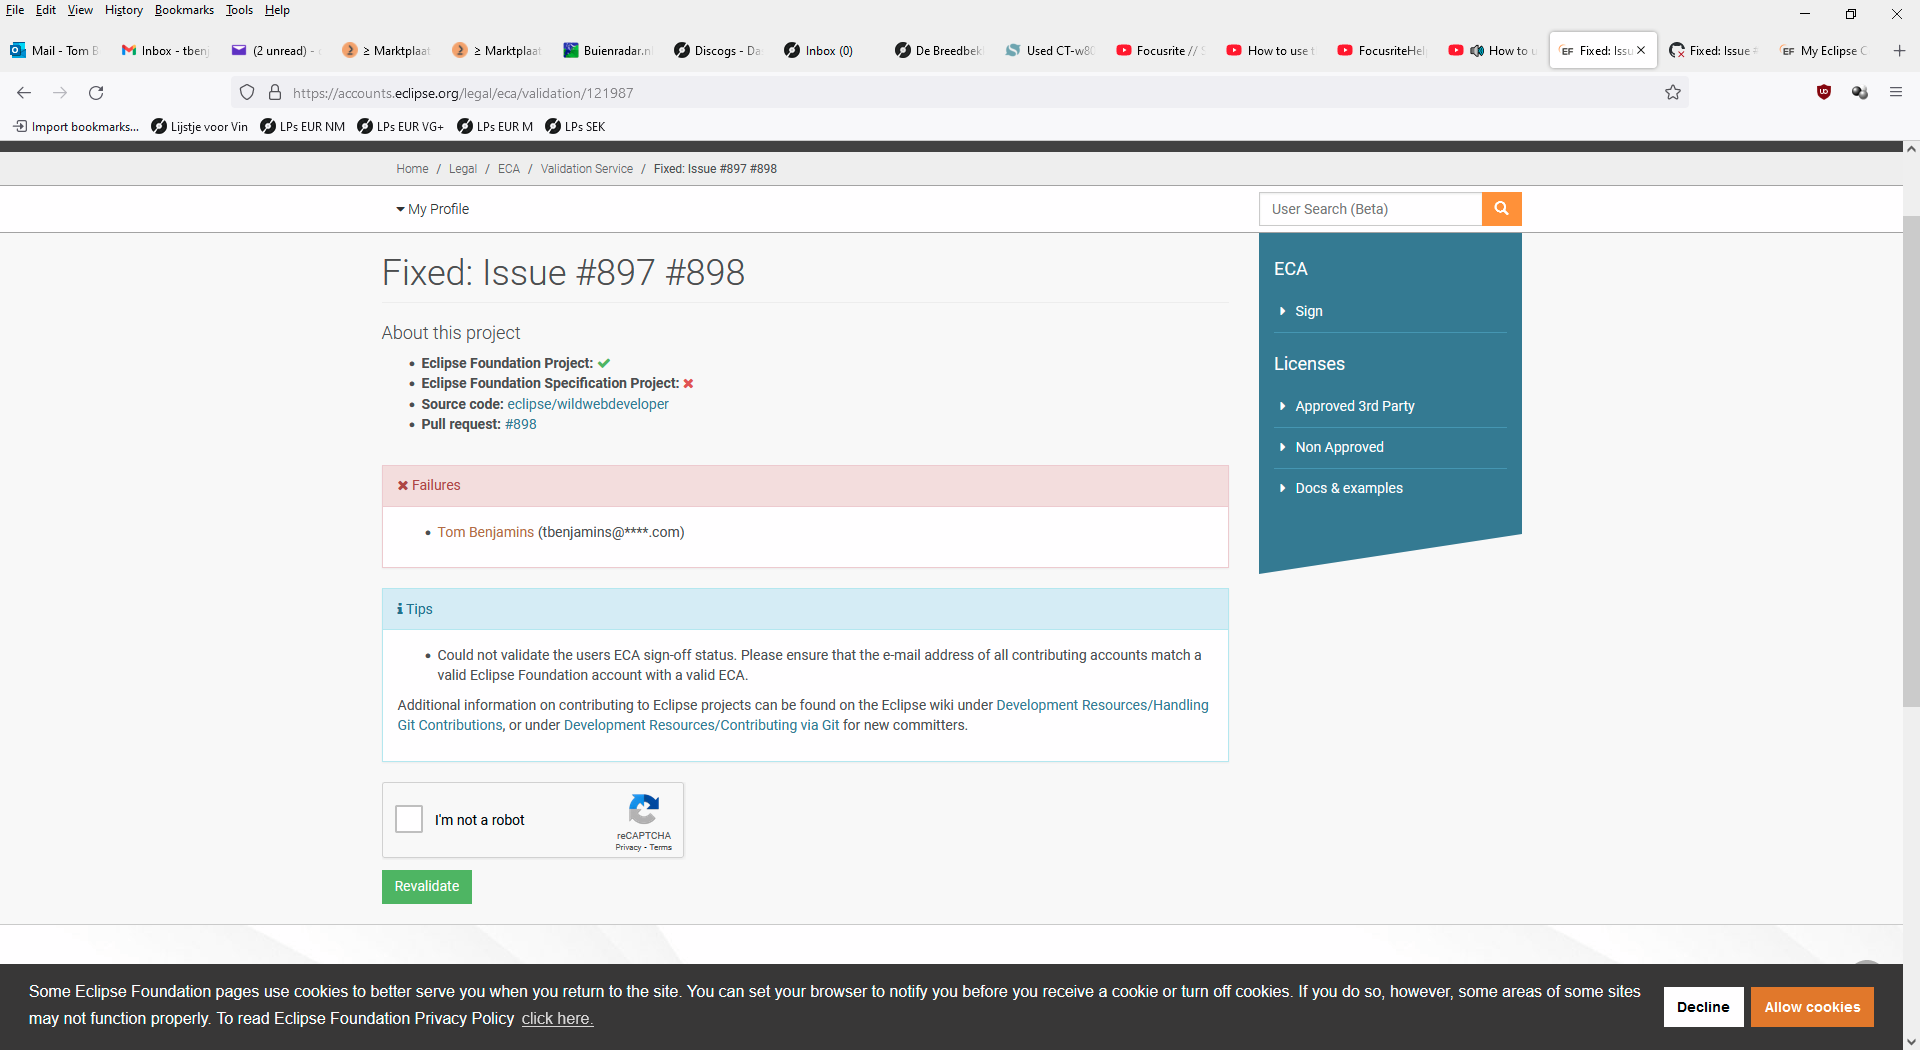Bookmark this page with the star icon
Screen dimensions: 1920x1050
coord(1673,93)
